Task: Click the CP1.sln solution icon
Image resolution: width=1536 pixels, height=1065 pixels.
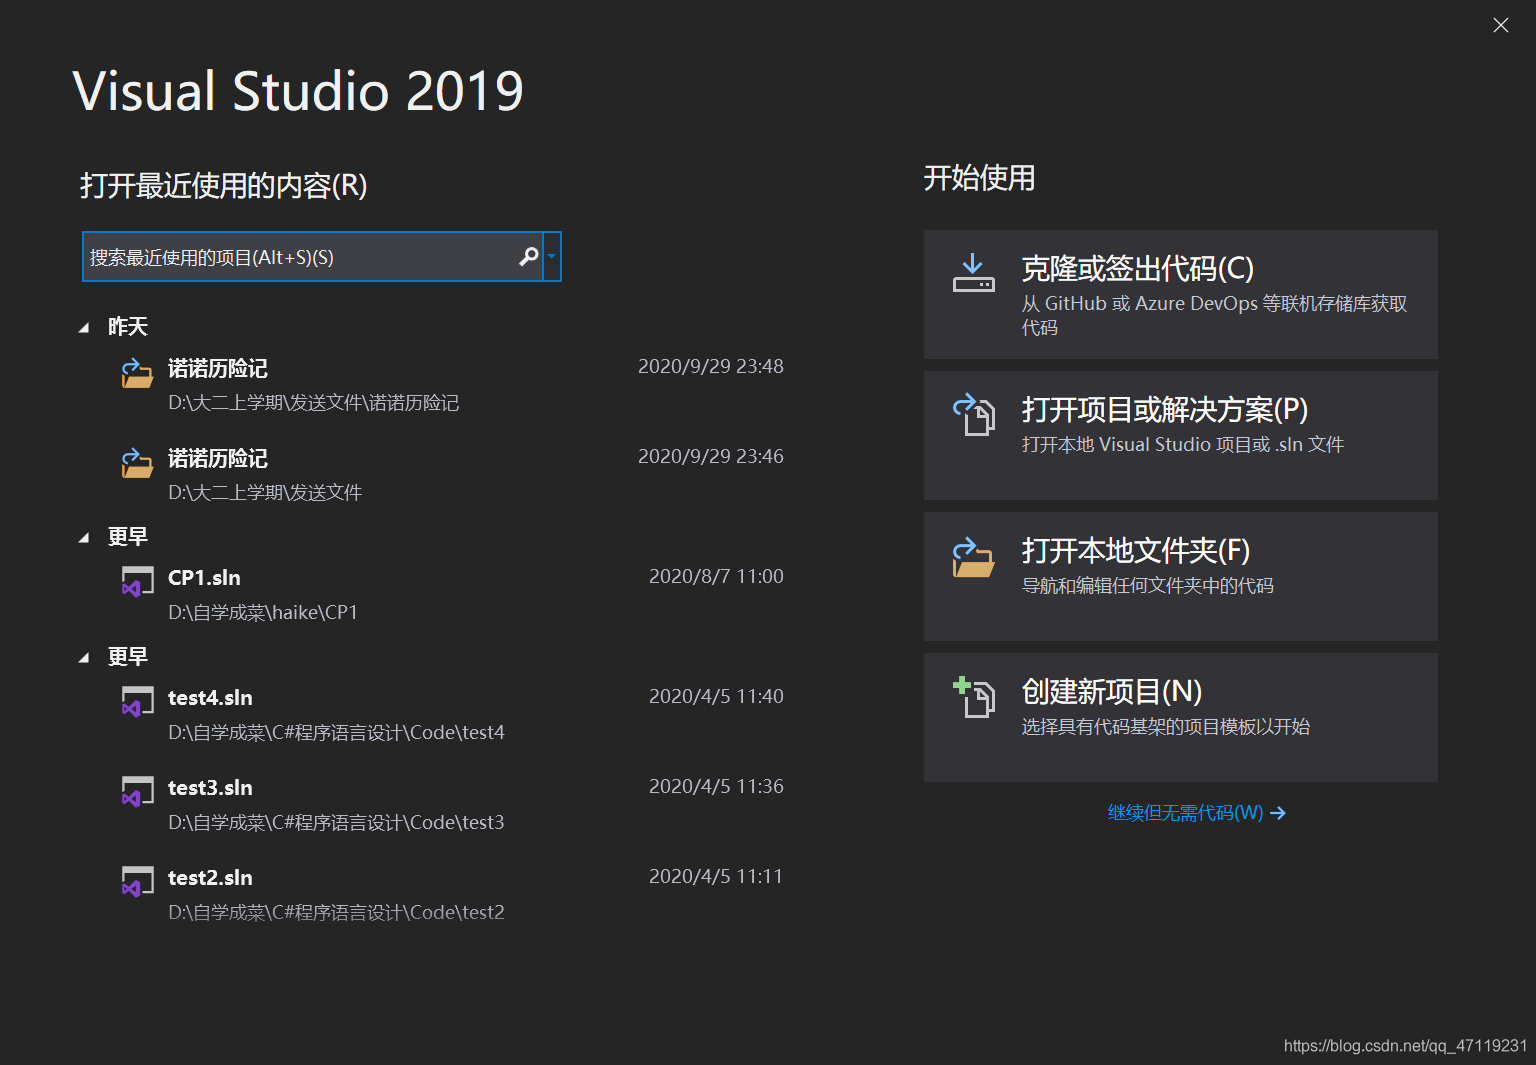Action: click(x=137, y=581)
